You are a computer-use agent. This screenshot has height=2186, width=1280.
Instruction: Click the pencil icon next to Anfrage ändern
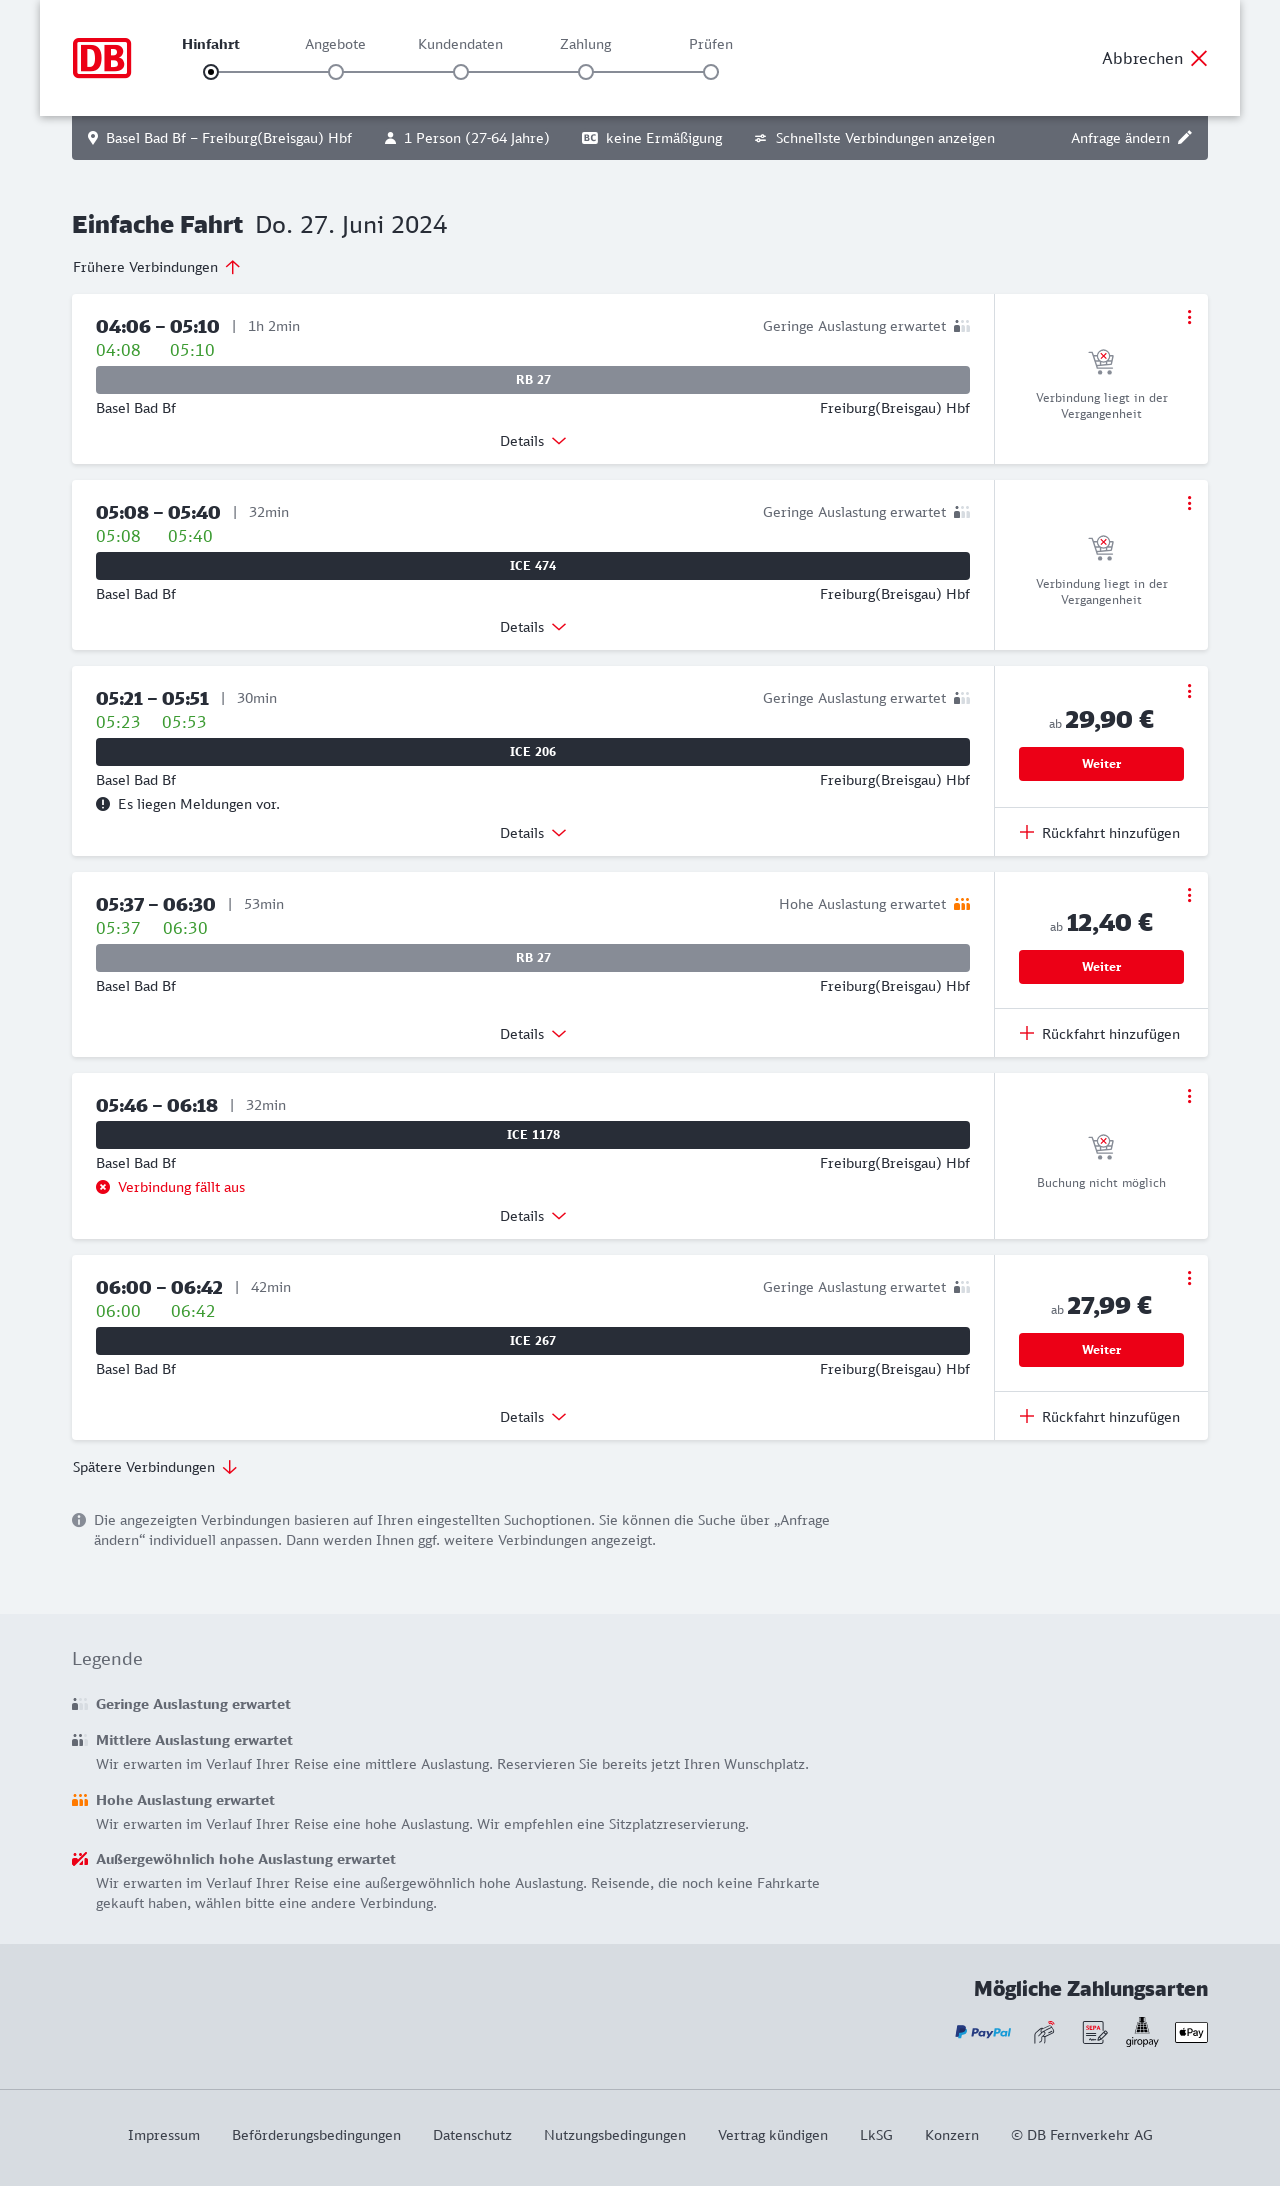(1185, 138)
